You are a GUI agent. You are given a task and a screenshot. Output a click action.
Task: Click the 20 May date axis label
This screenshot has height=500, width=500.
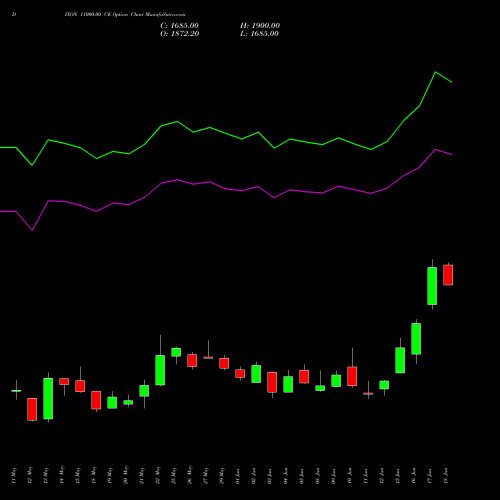pos(126,475)
